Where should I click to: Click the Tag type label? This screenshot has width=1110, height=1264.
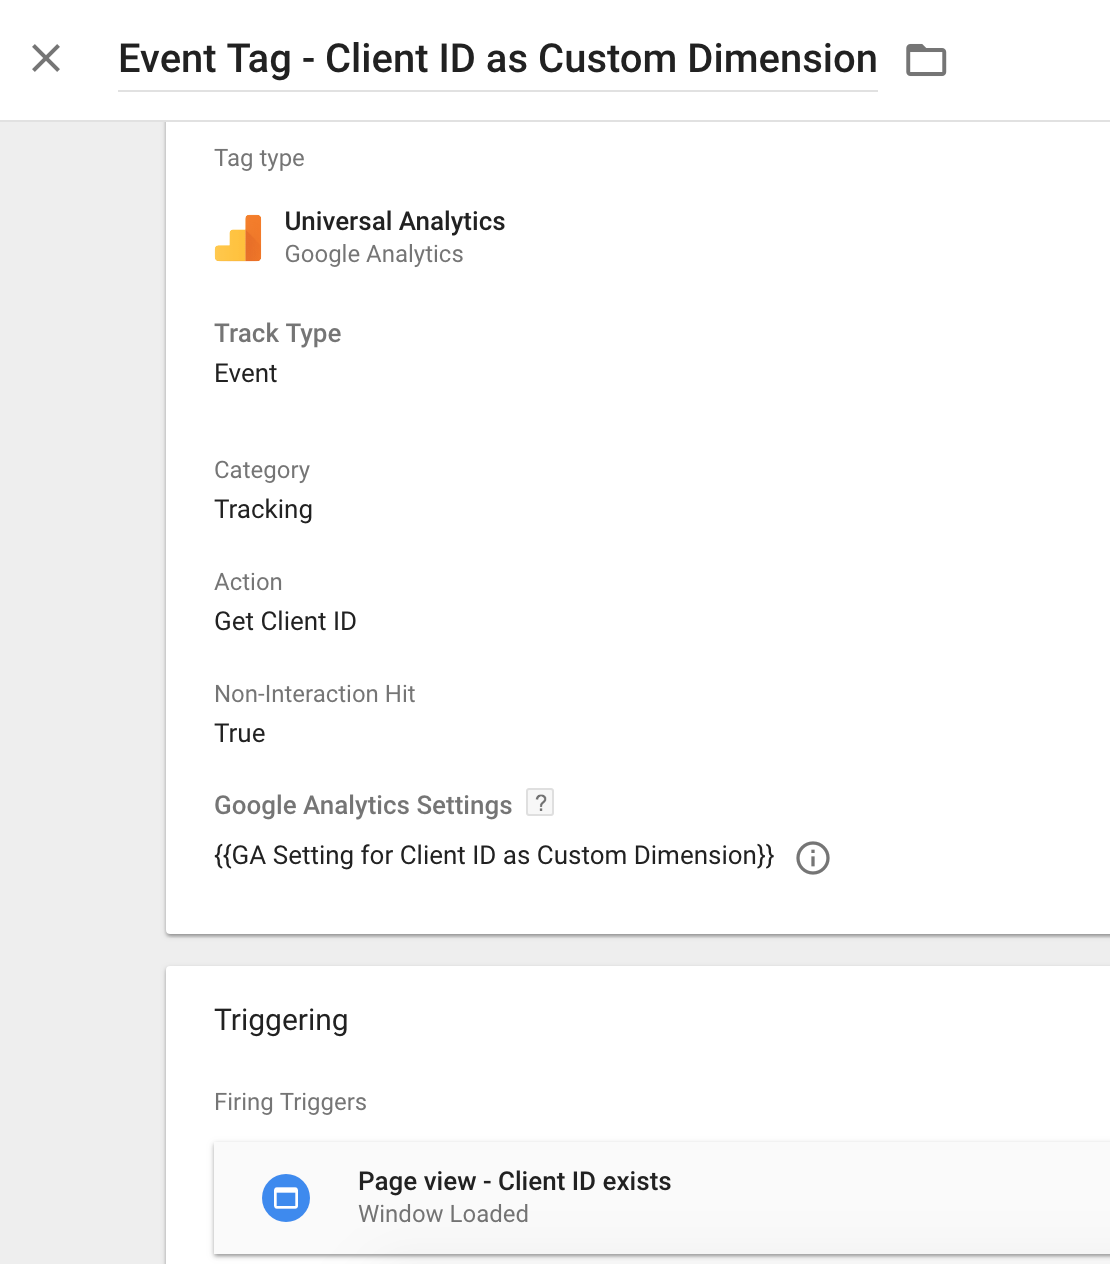[x=260, y=158]
